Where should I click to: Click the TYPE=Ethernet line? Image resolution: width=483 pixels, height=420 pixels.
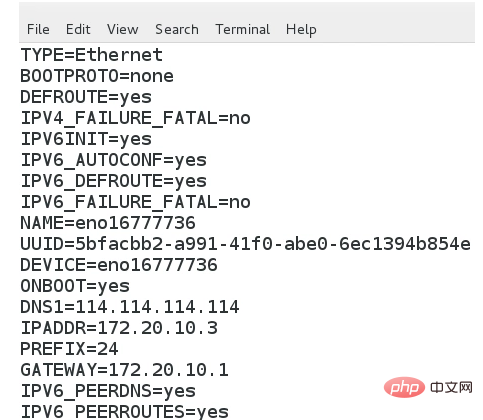pyautogui.click(x=92, y=55)
